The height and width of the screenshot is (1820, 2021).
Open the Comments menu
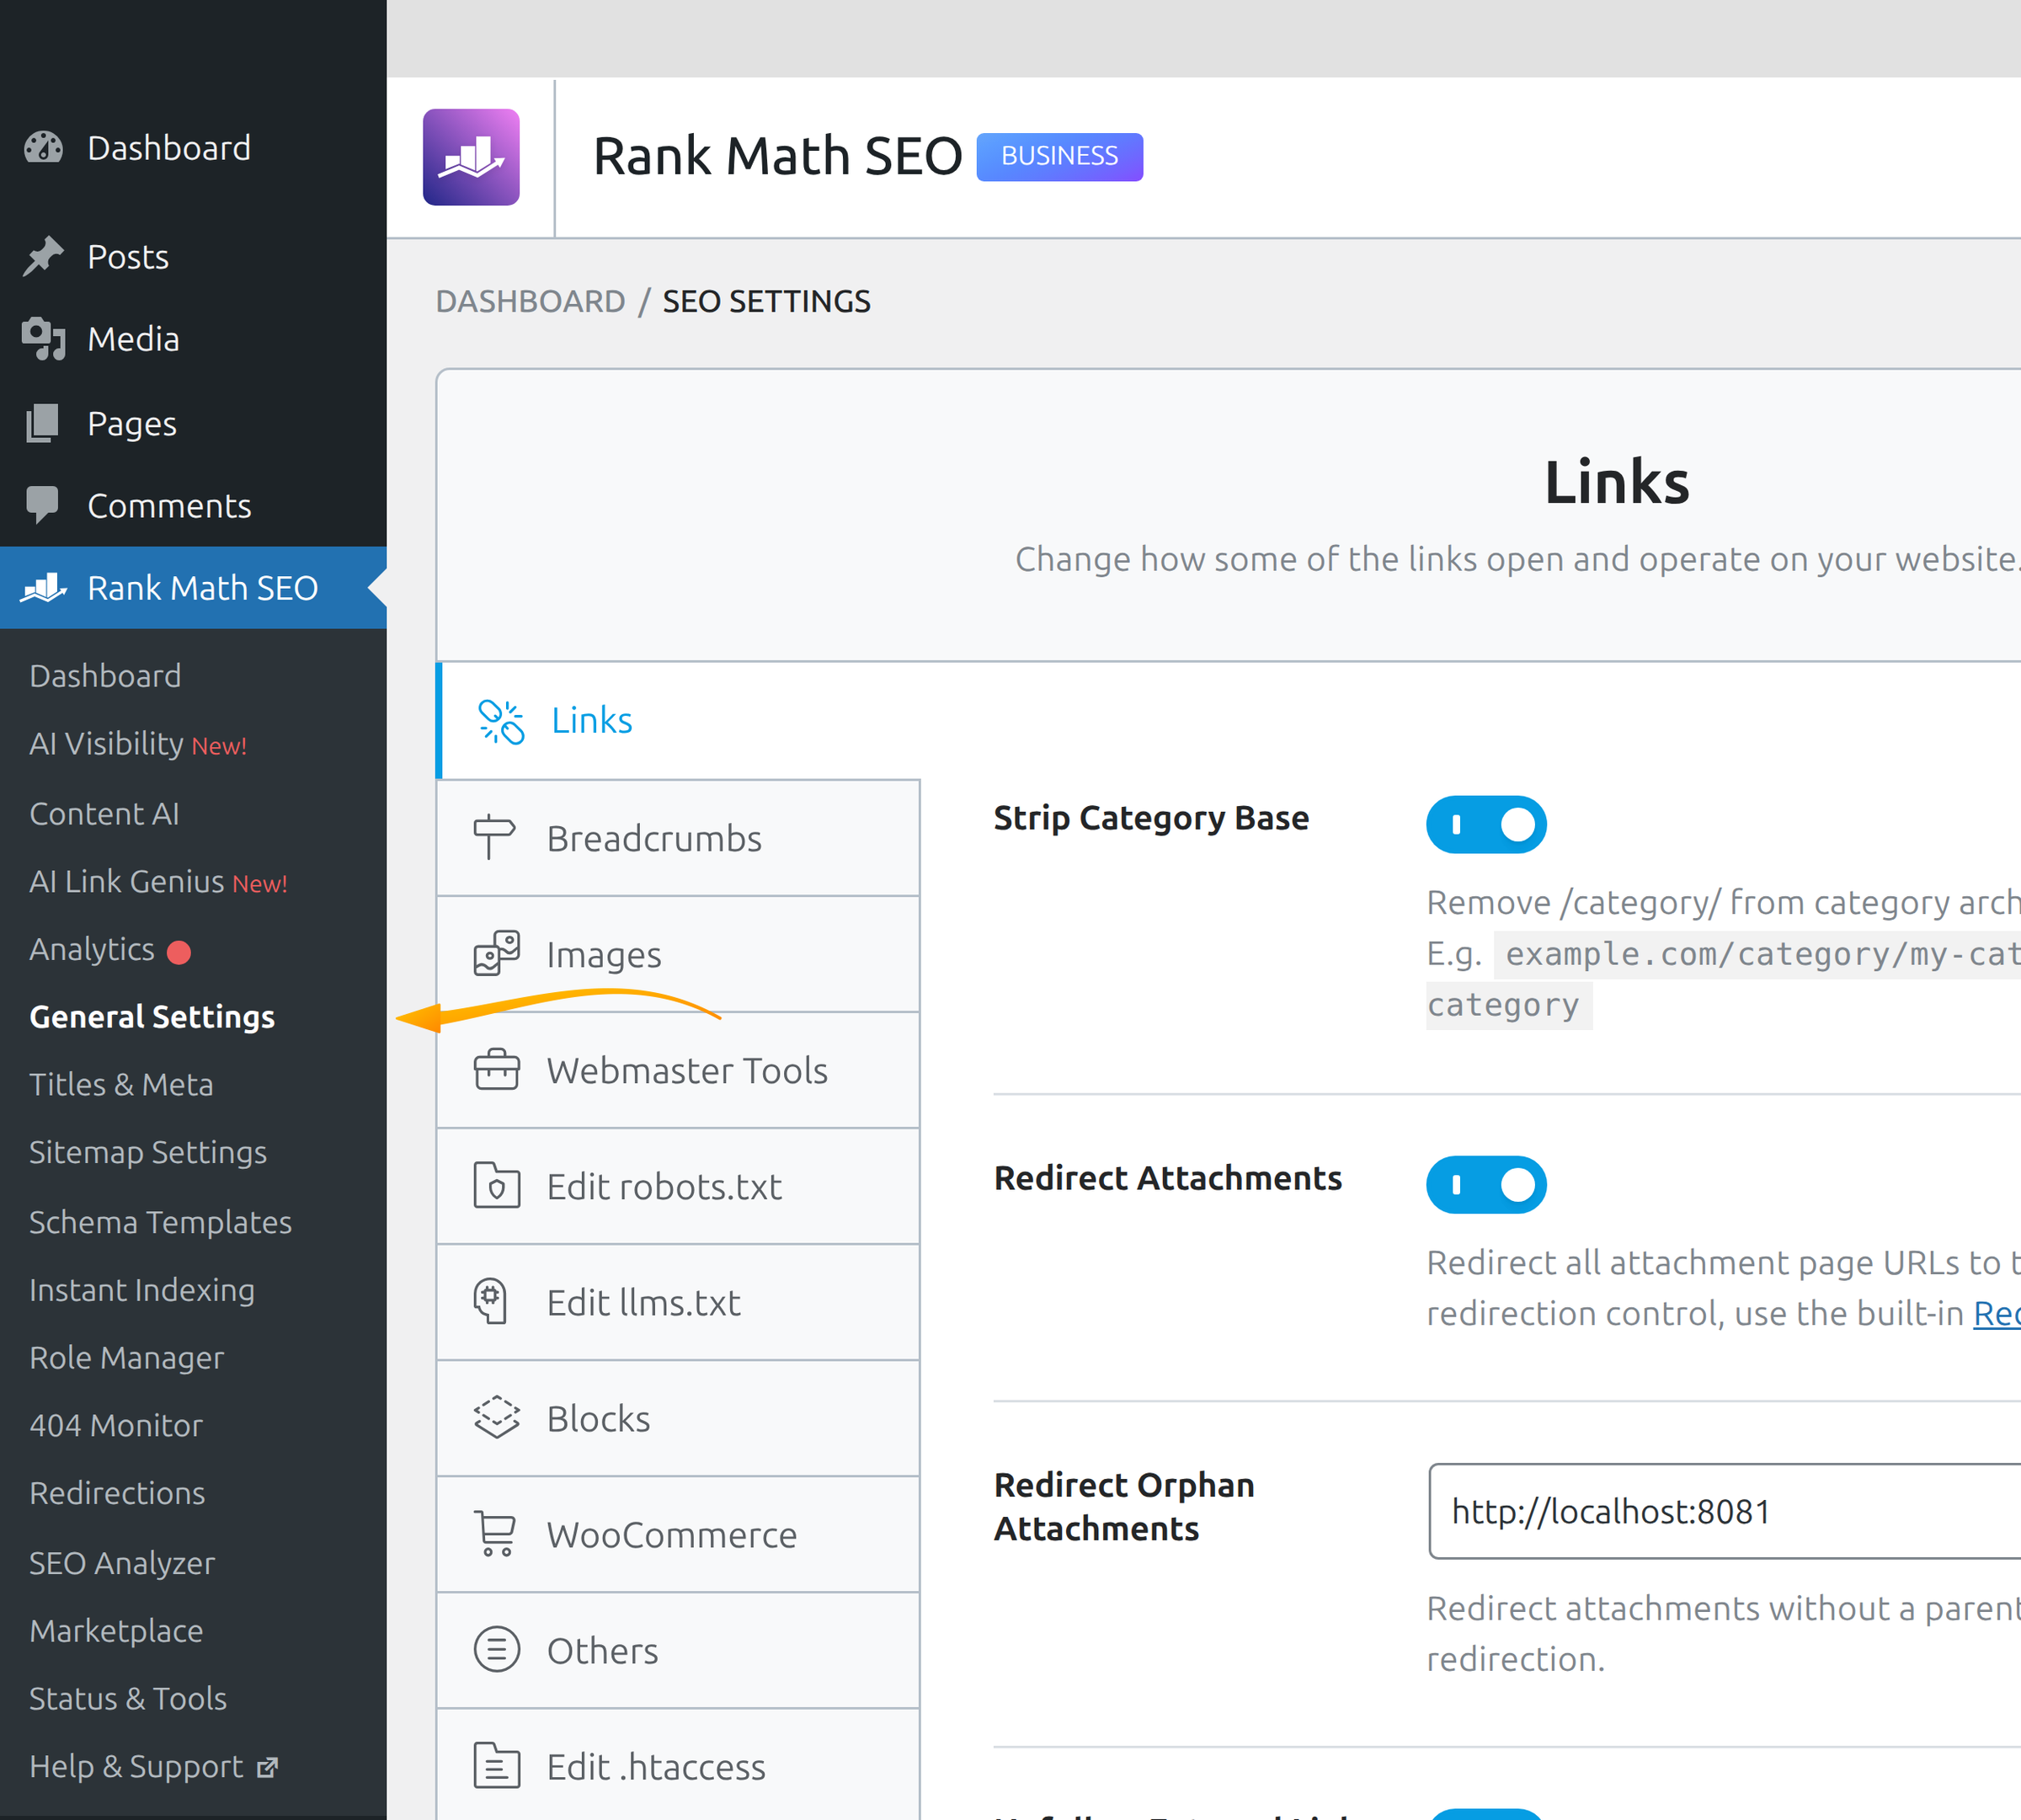pyautogui.click(x=193, y=506)
